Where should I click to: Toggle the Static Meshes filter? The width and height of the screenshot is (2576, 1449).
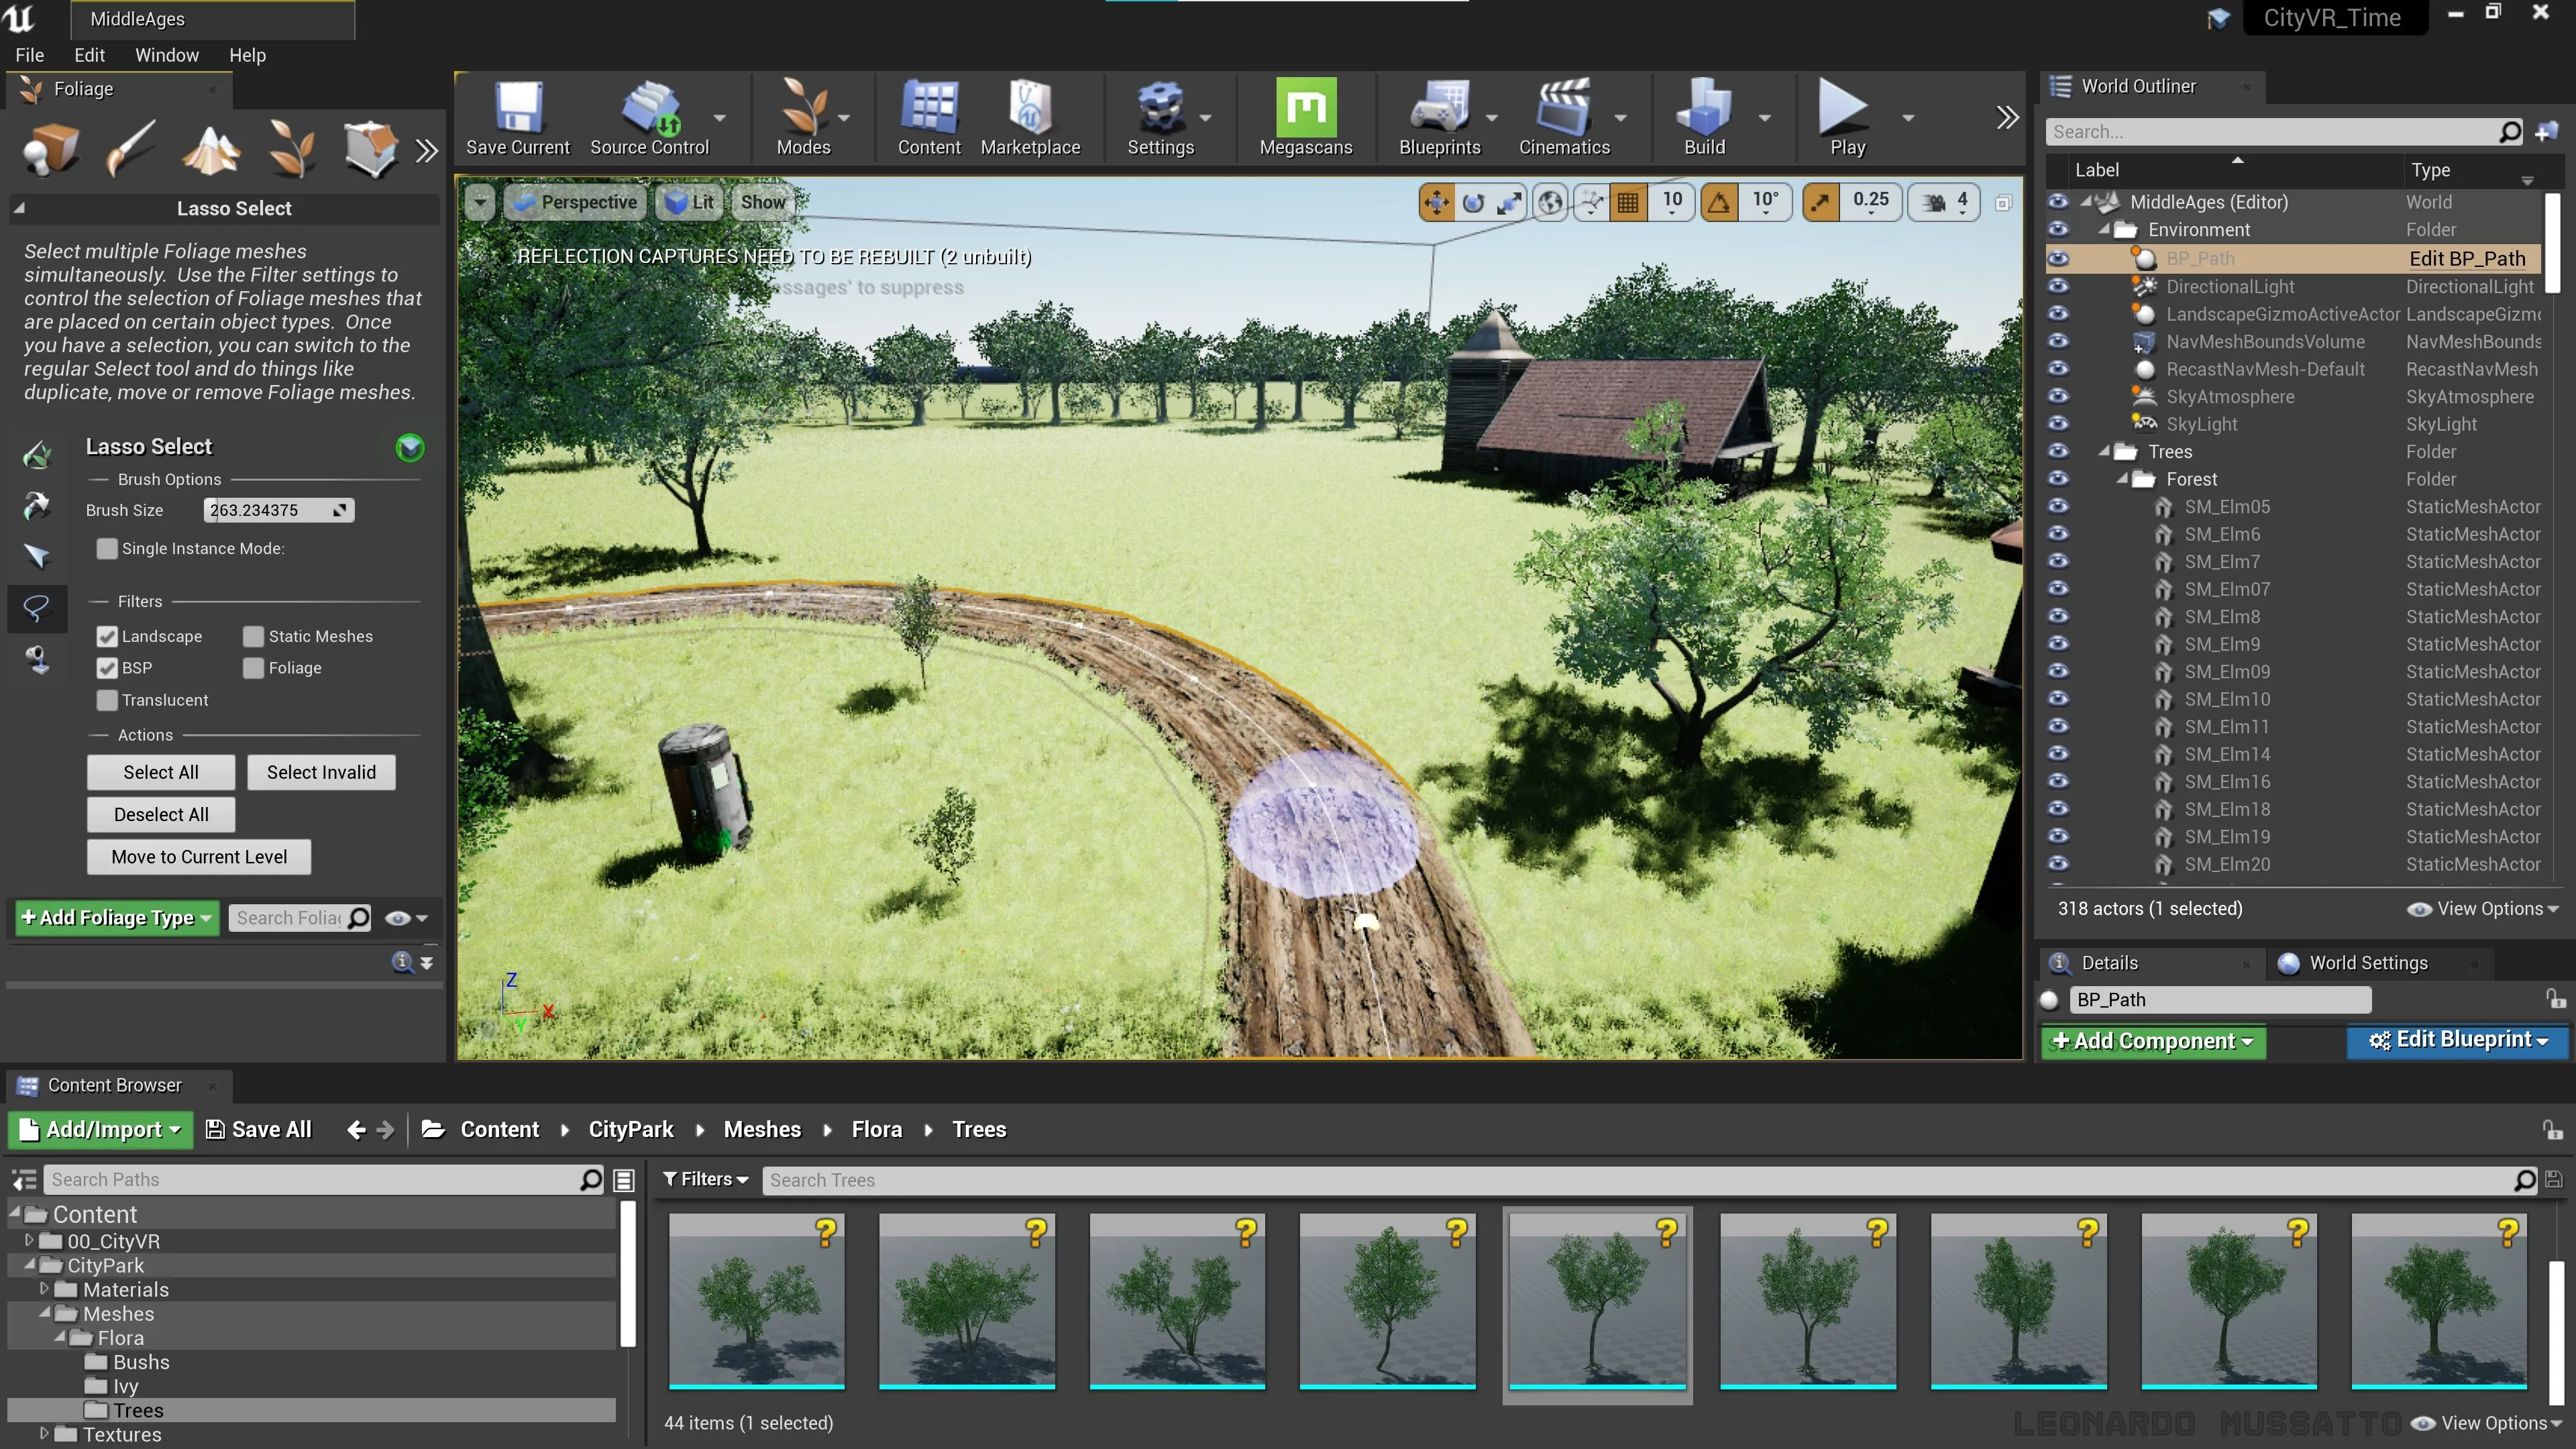tap(253, 636)
